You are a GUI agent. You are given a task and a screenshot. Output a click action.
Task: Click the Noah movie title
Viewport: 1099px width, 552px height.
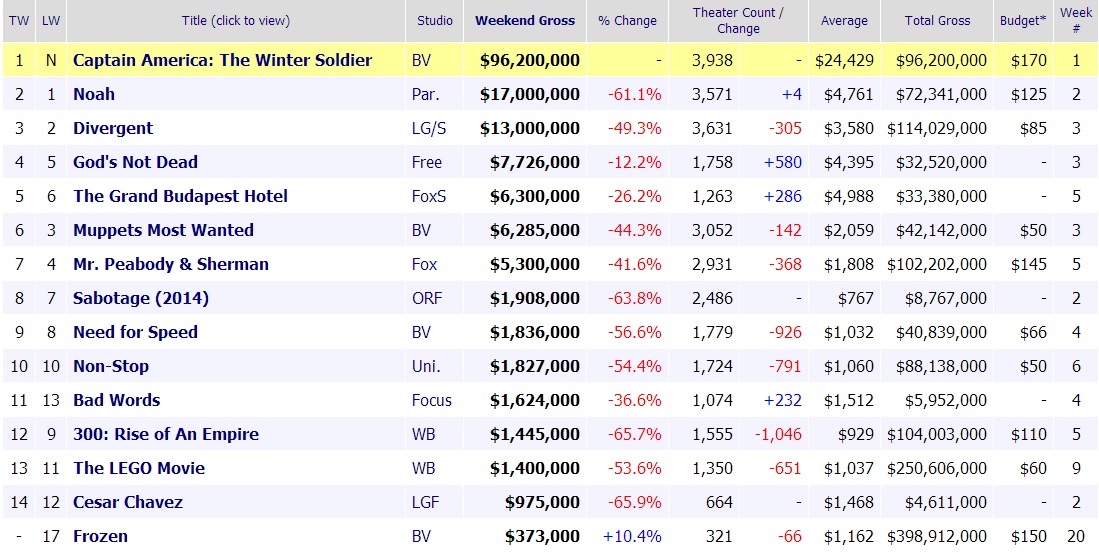[94, 94]
